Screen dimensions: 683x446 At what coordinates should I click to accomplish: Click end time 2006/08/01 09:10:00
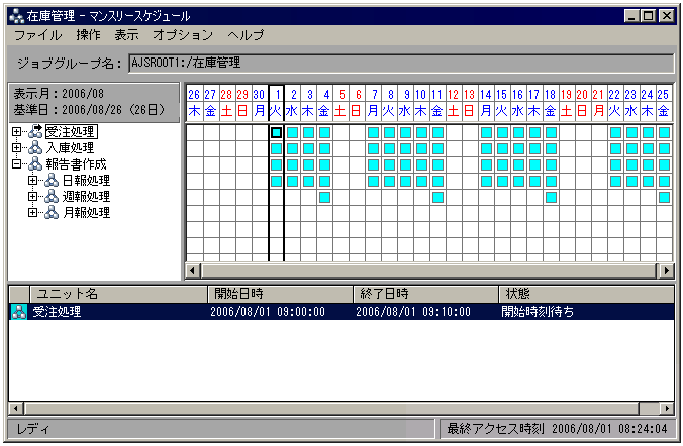tap(413, 312)
